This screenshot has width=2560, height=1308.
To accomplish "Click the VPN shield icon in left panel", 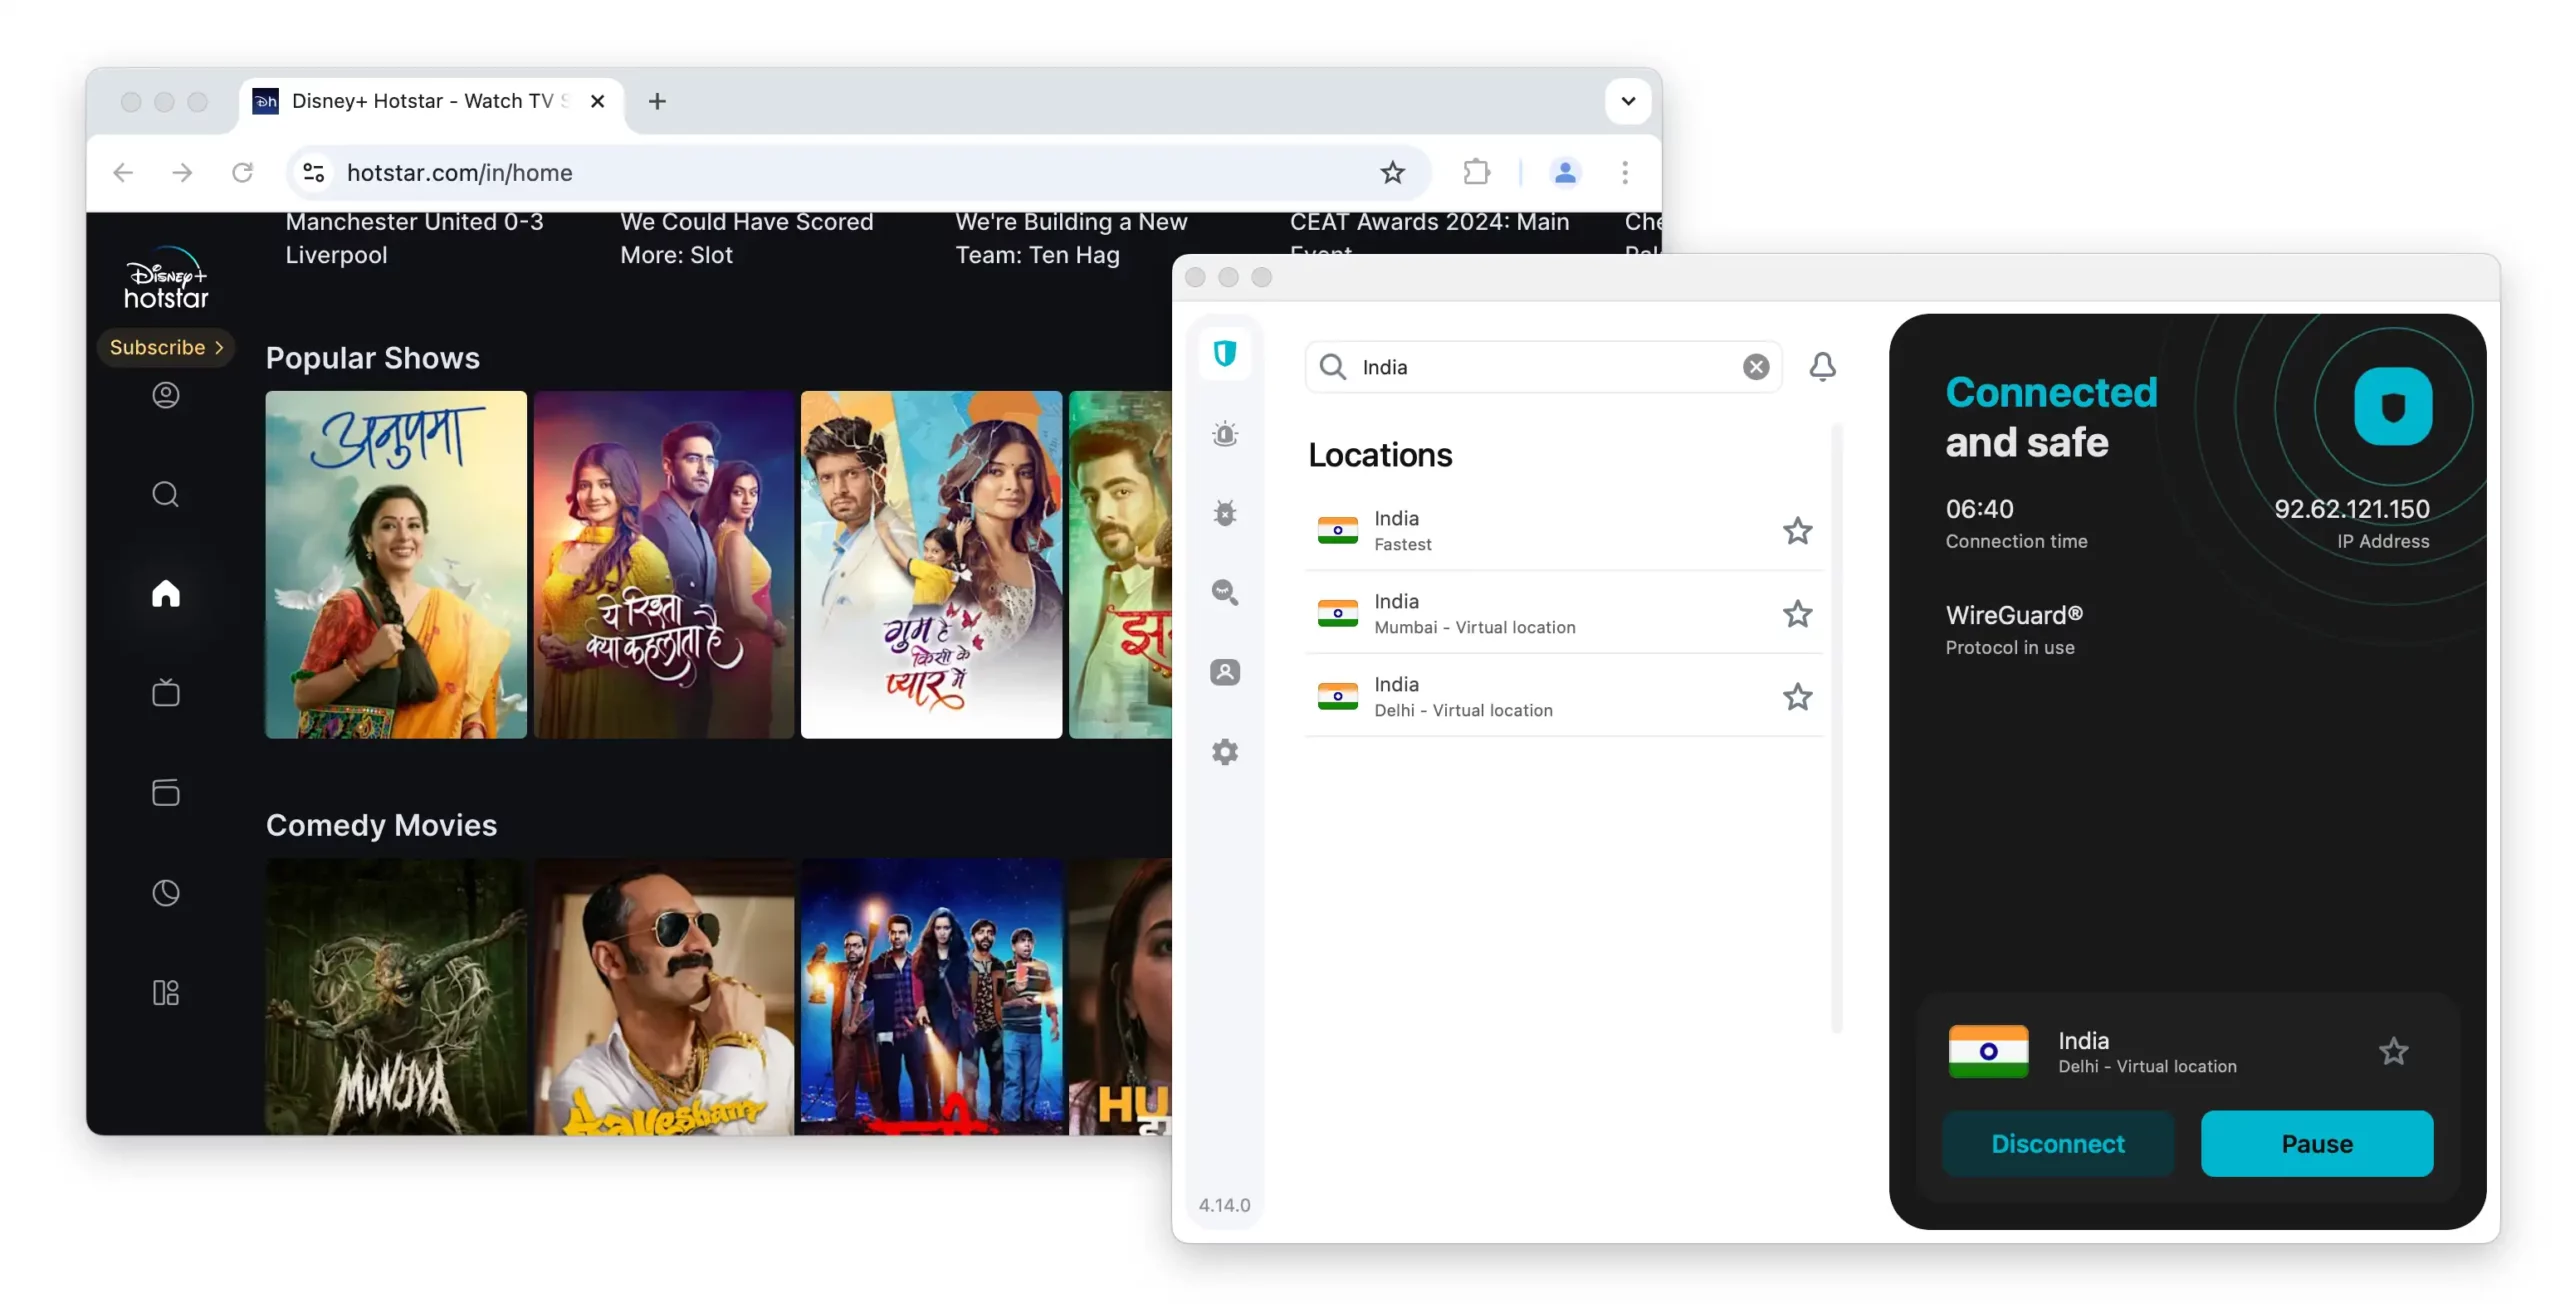I will [1224, 354].
